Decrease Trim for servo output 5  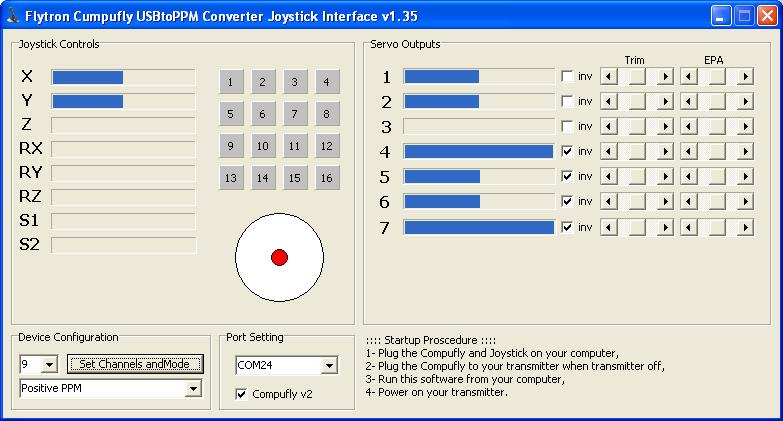click(x=608, y=176)
